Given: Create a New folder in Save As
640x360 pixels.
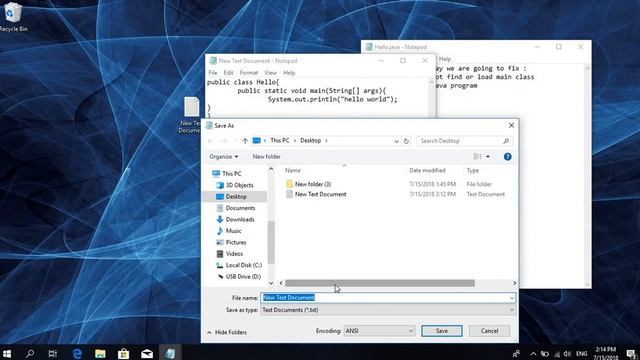Looking at the screenshot, I should pyautogui.click(x=267, y=157).
